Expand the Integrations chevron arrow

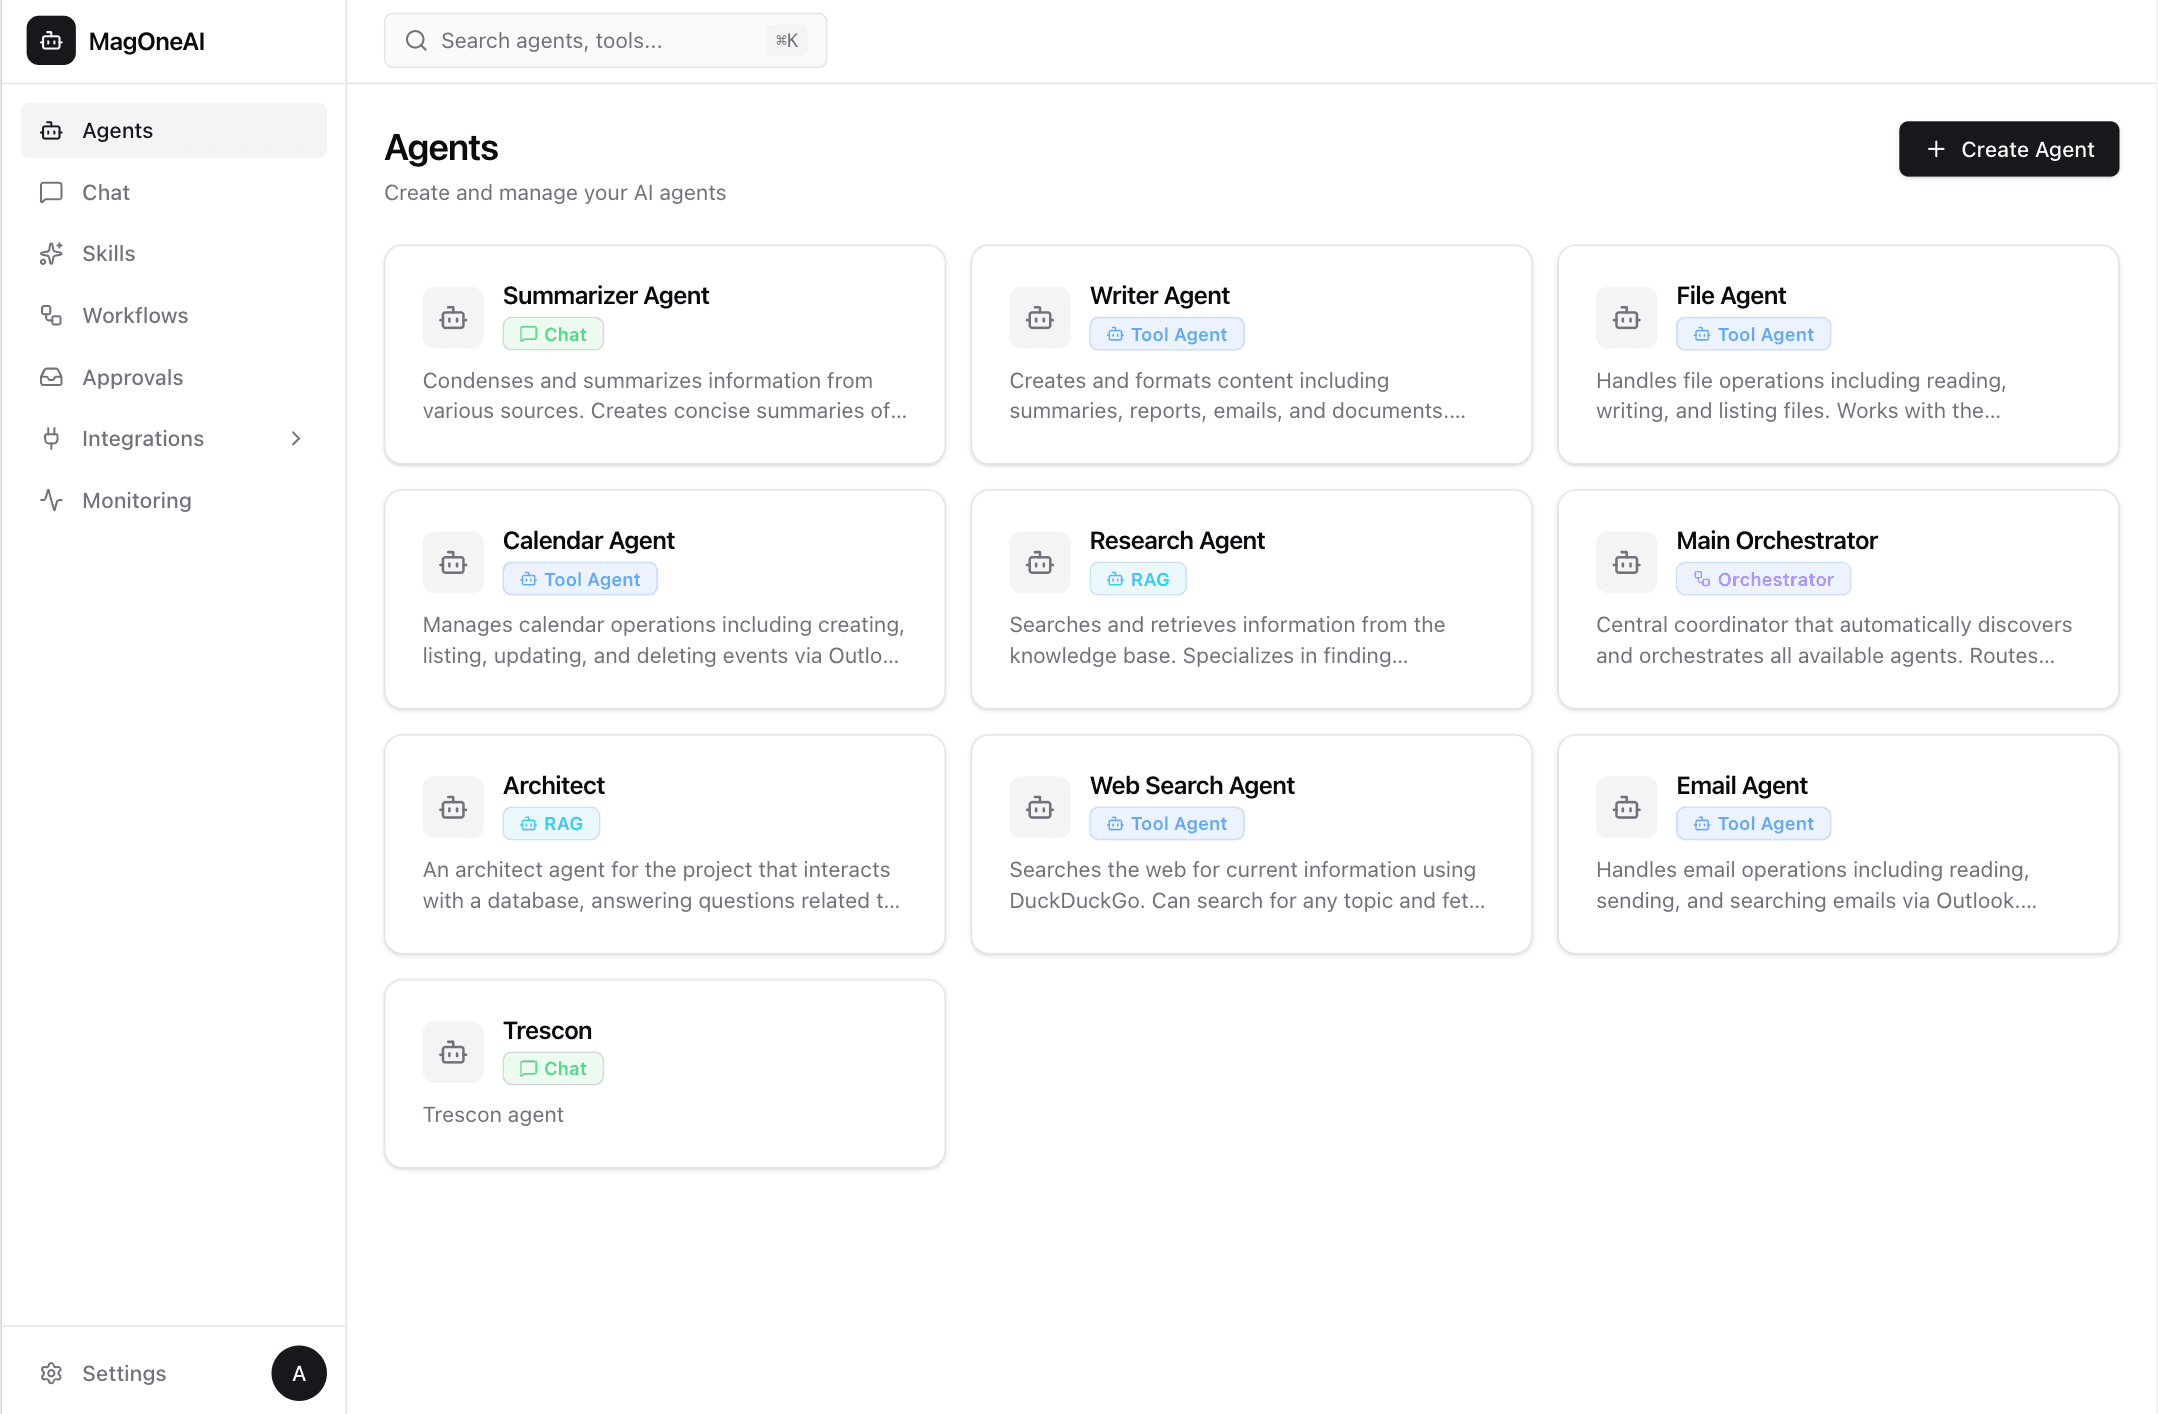[x=296, y=439]
